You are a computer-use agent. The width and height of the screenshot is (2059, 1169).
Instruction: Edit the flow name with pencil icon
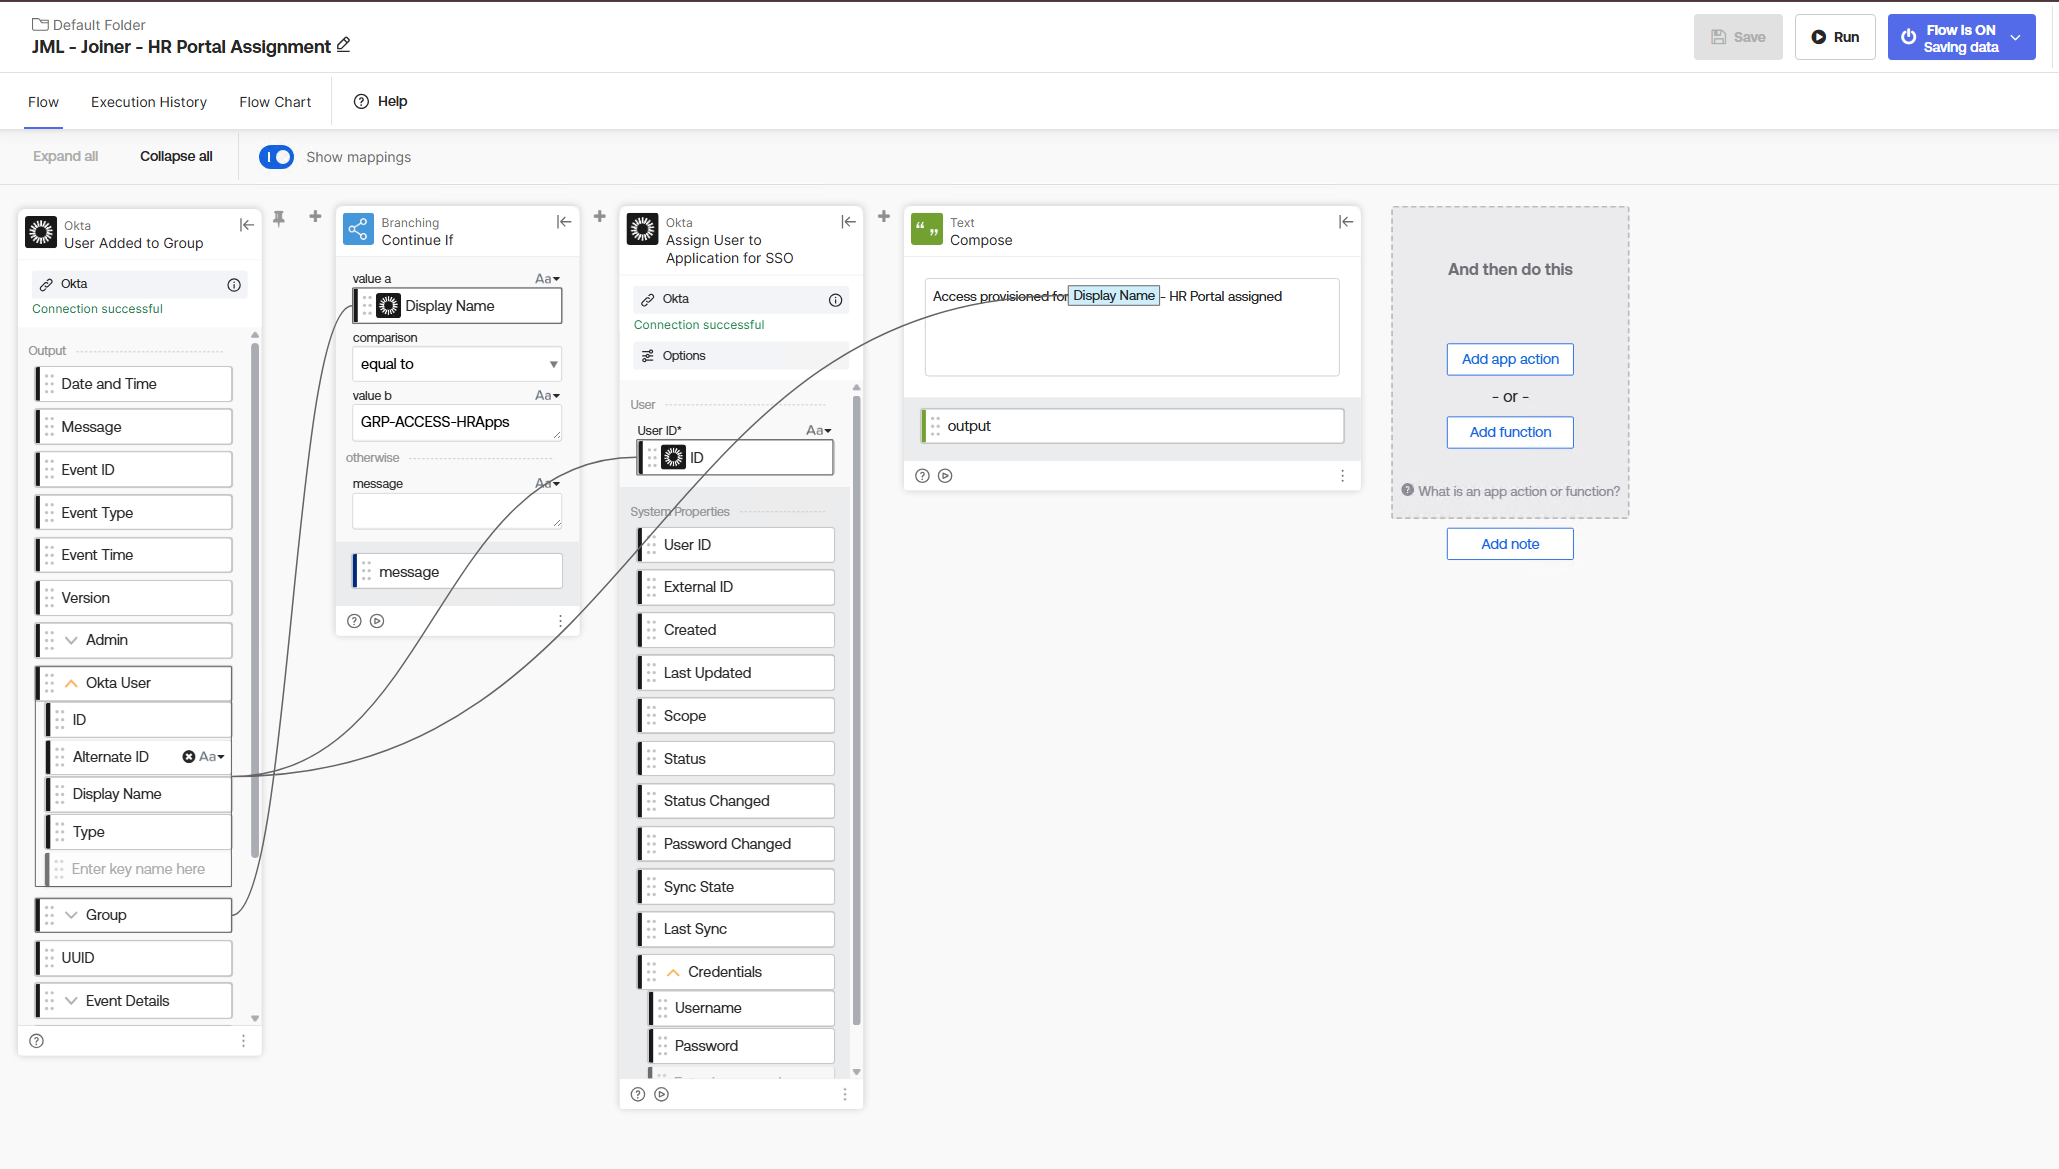click(343, 45)
